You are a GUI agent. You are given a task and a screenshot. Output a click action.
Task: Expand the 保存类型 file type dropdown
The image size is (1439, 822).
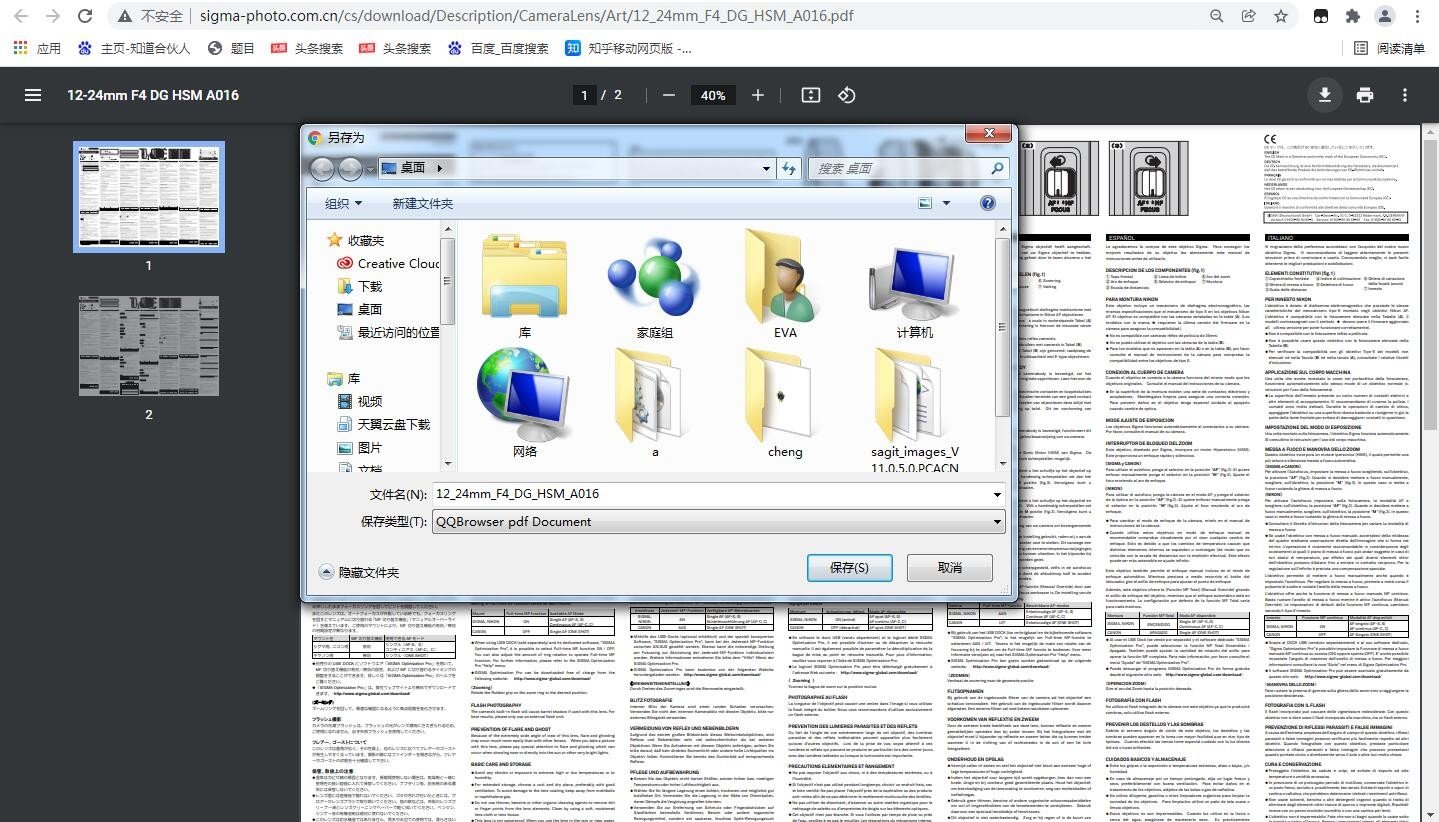pos(997,521)
